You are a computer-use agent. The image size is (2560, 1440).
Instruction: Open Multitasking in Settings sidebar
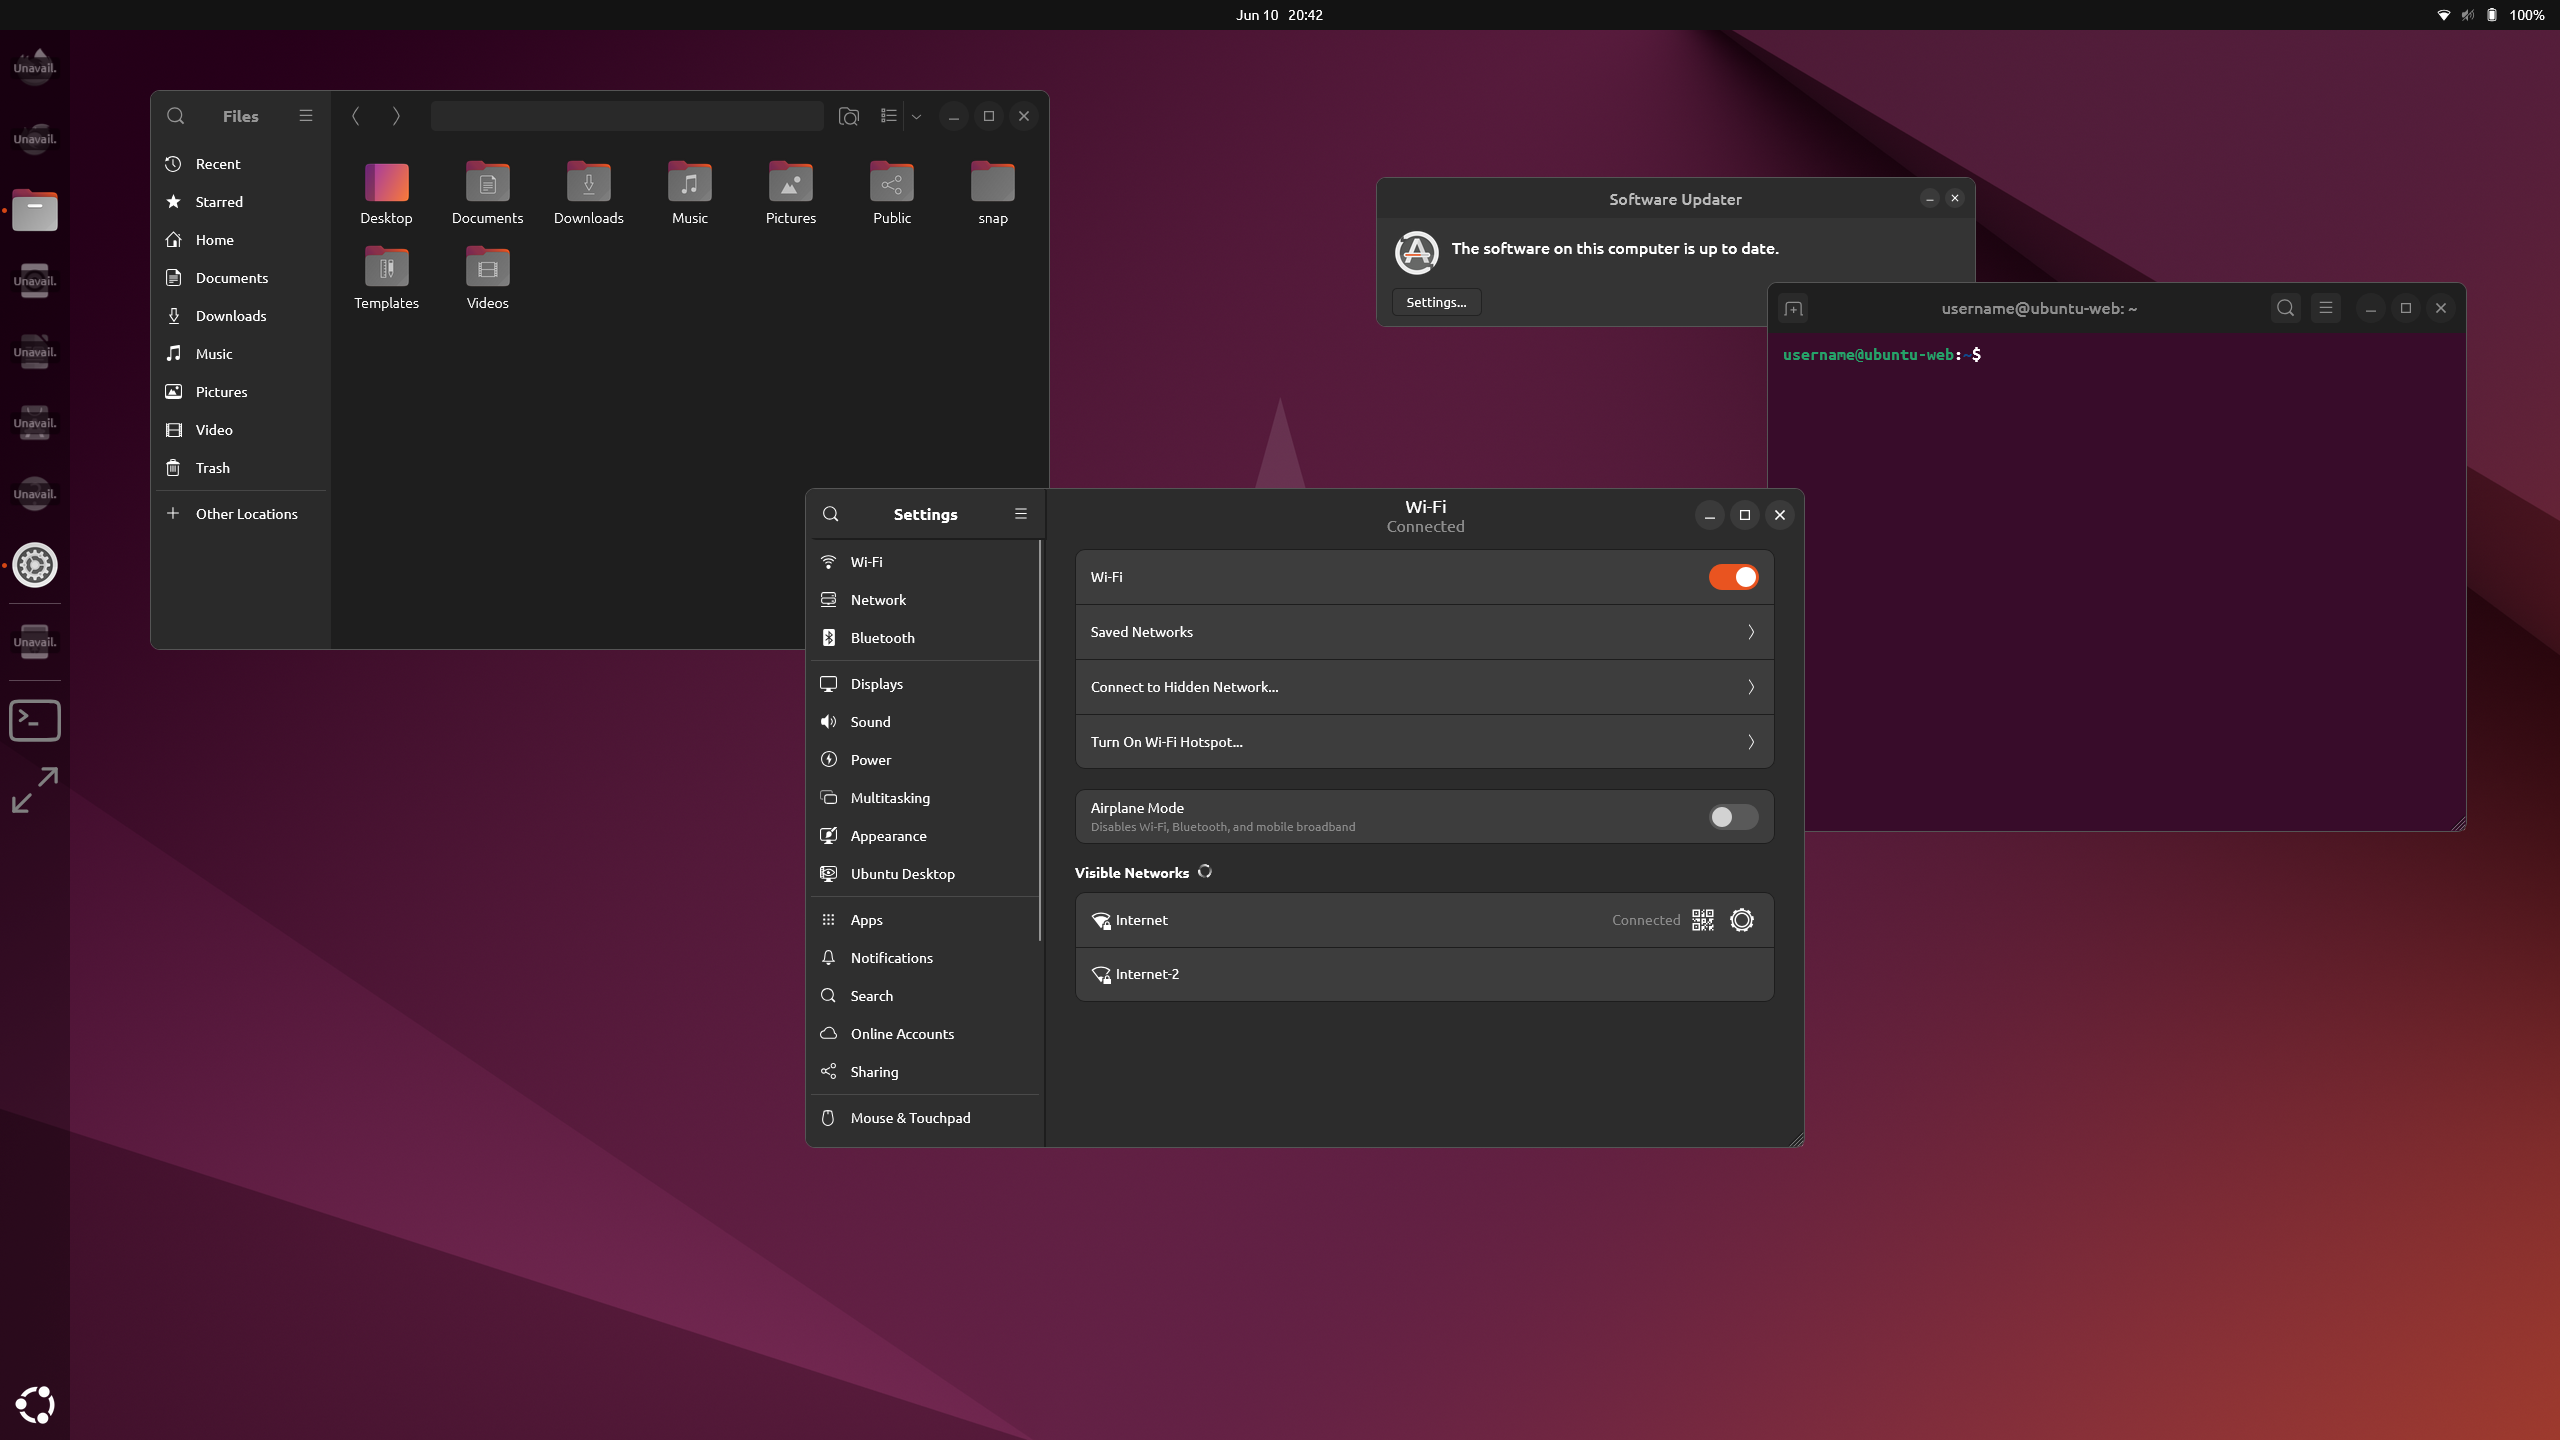point(923,798)
